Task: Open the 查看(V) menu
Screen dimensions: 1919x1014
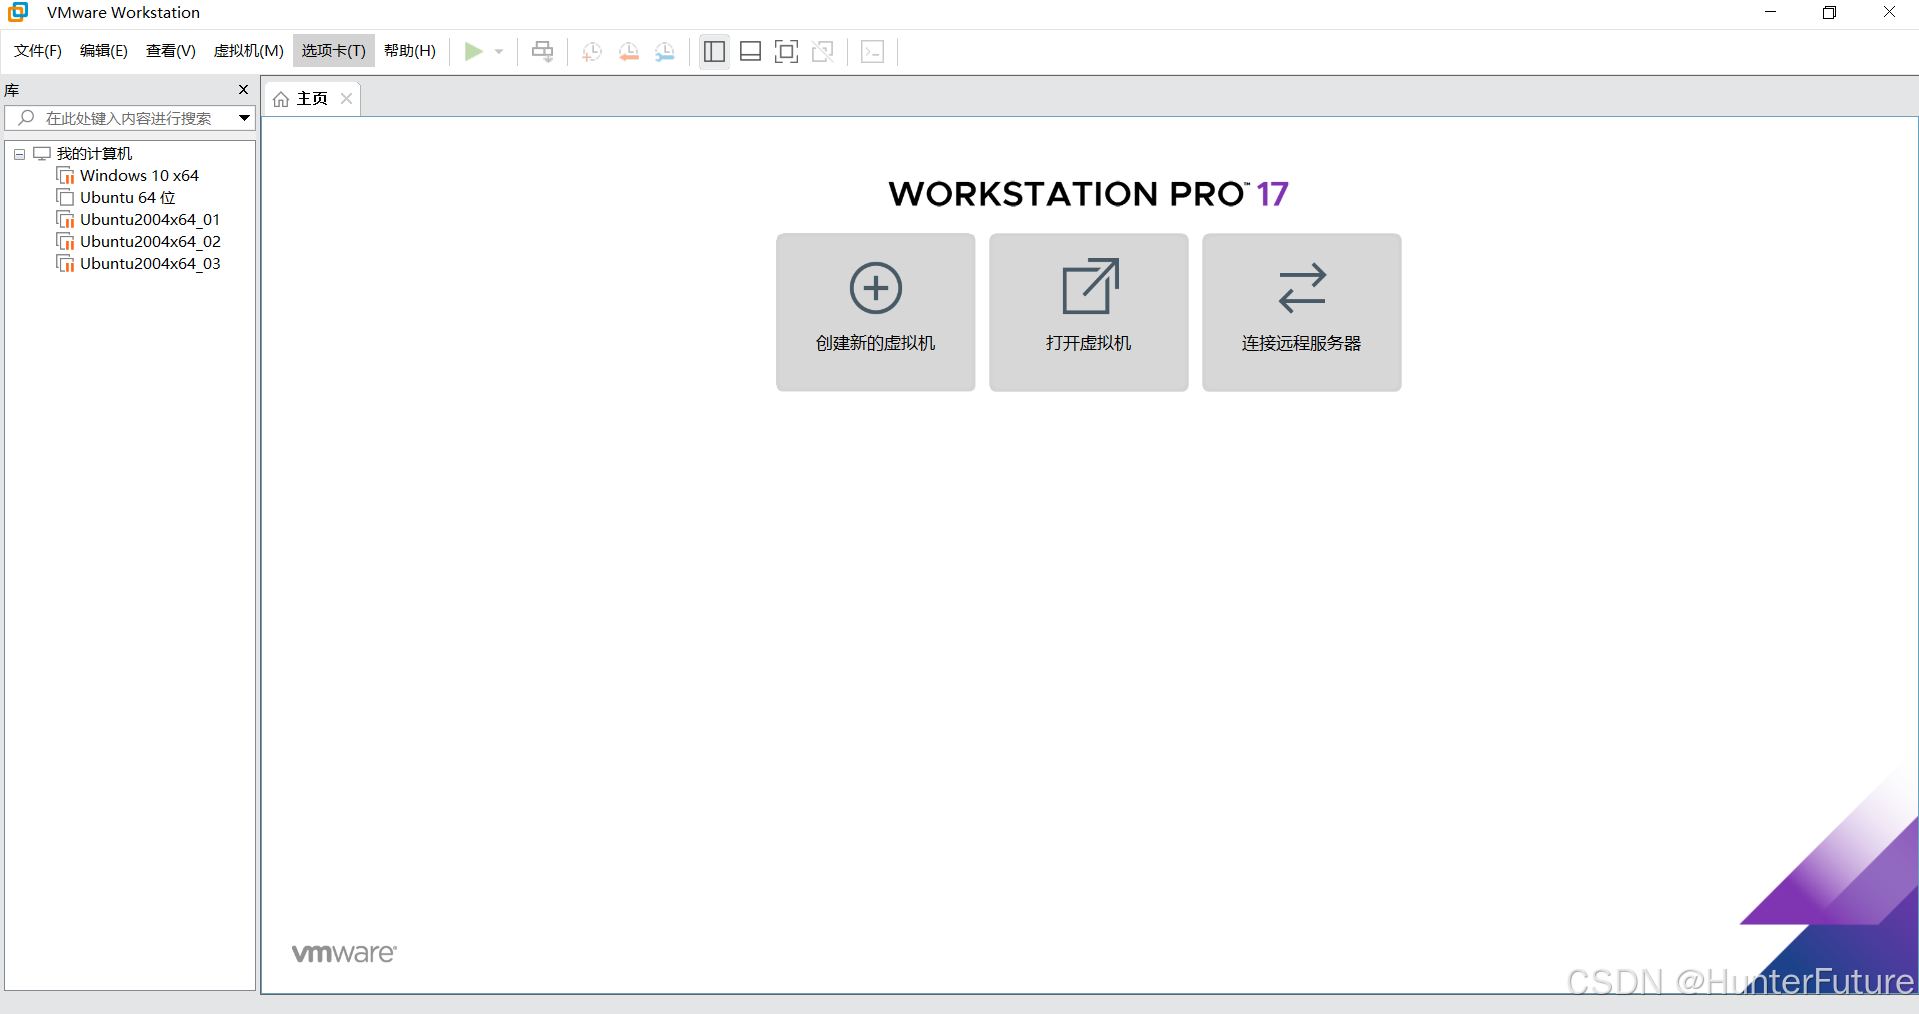Action: pos(171,51)
